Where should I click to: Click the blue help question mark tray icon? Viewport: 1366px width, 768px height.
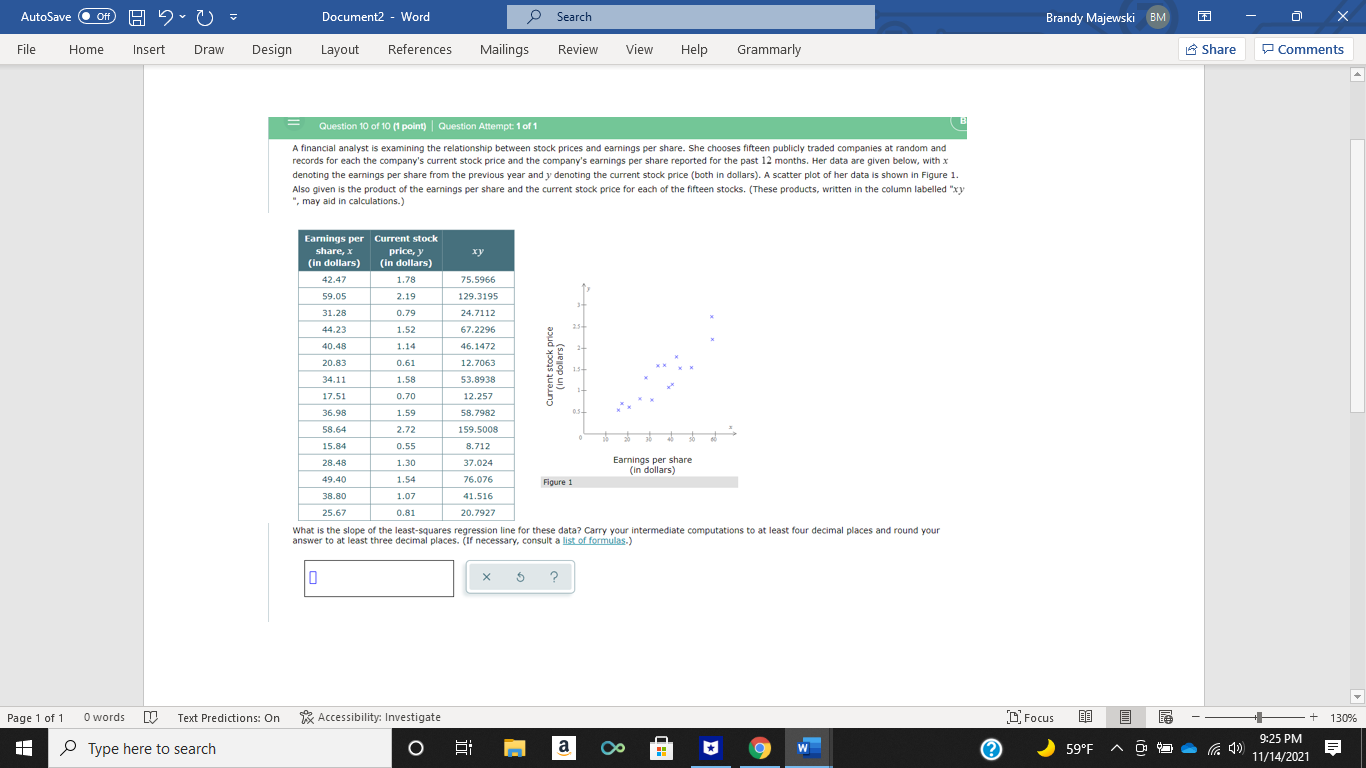coord(991,748)
